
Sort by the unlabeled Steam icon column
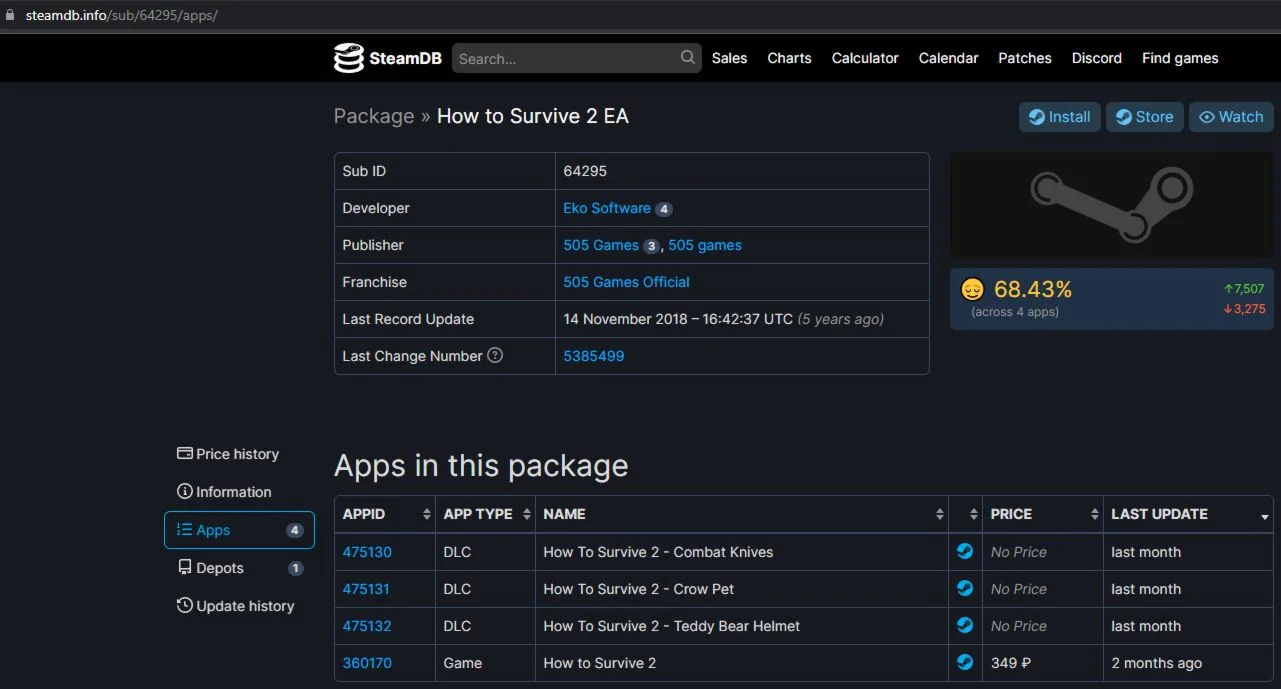click(x=965, y=514)
